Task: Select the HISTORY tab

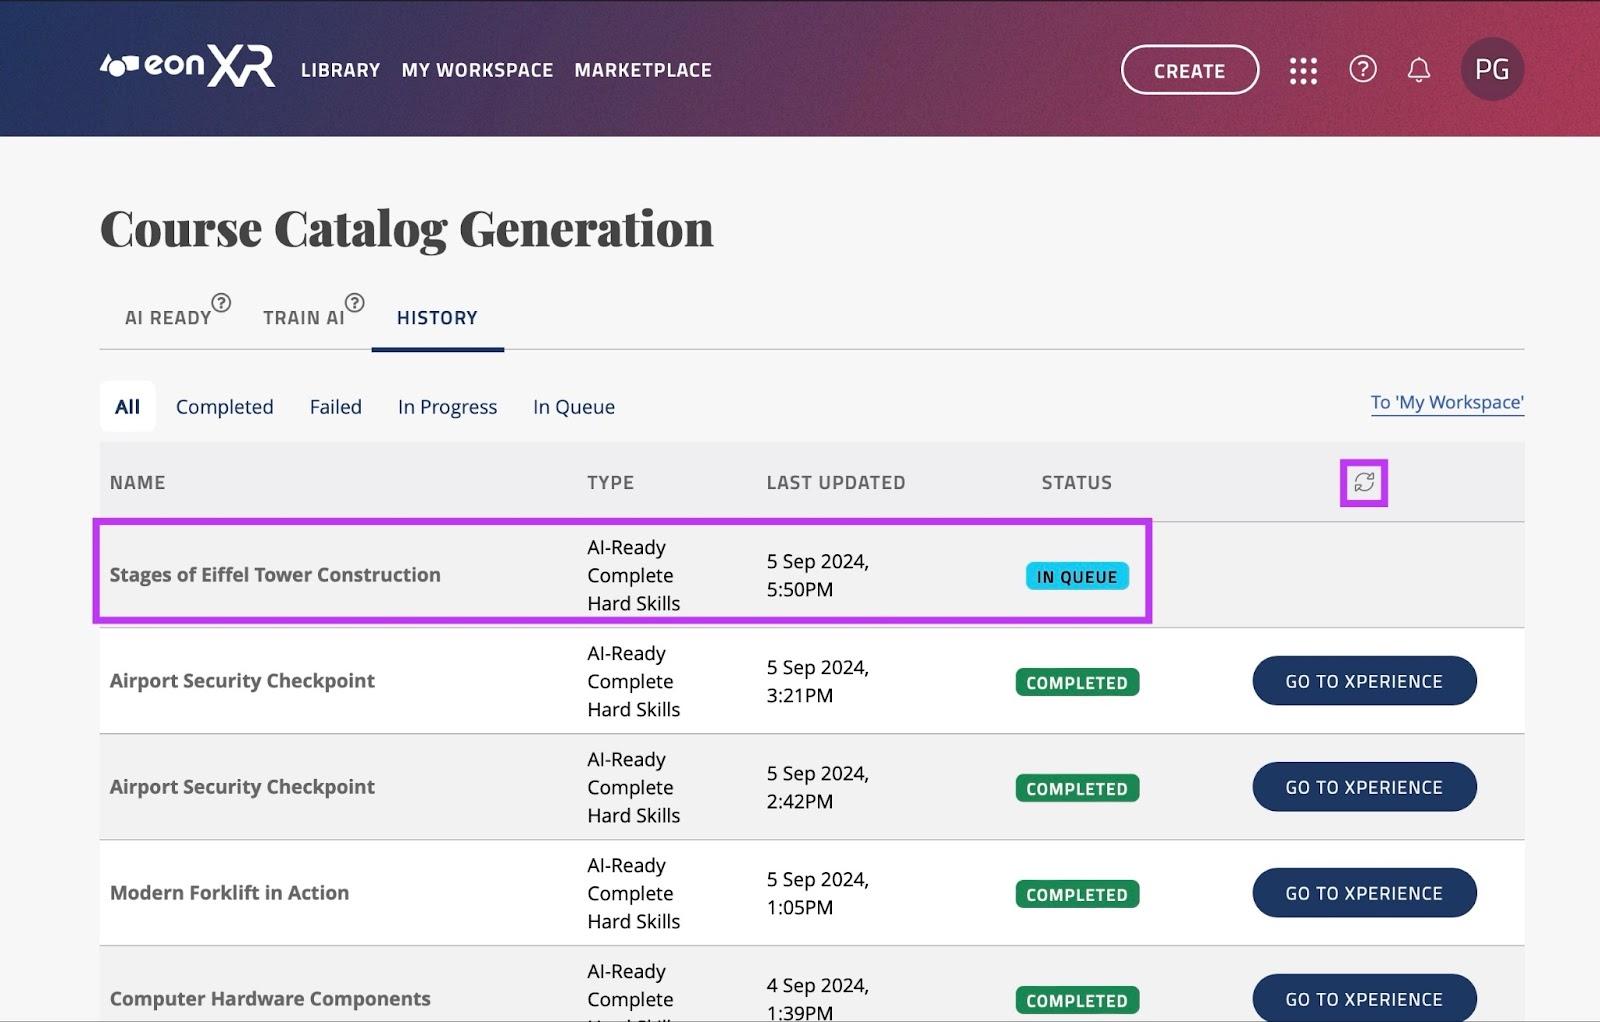Action: pyautogui.click(x=437, y=318)
